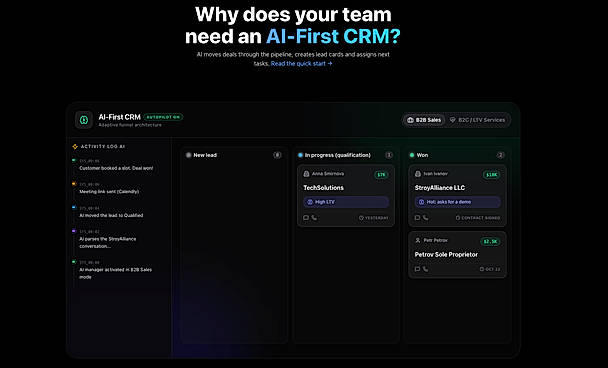Click person icon beside Petr Petrov
The height and width of the screenshot is (368, 608).
[x=418, y=240]
